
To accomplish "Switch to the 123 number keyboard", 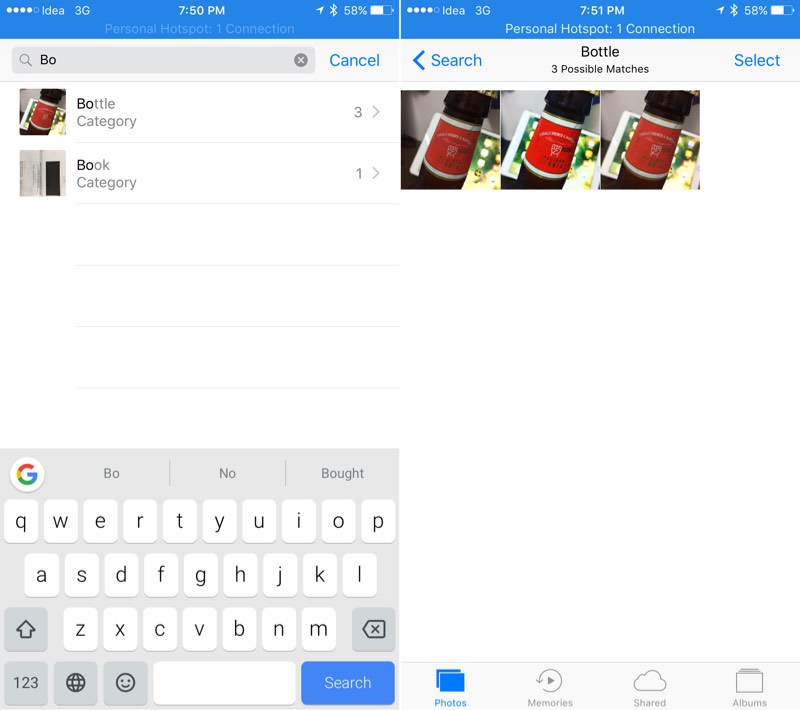I will 26,683.
